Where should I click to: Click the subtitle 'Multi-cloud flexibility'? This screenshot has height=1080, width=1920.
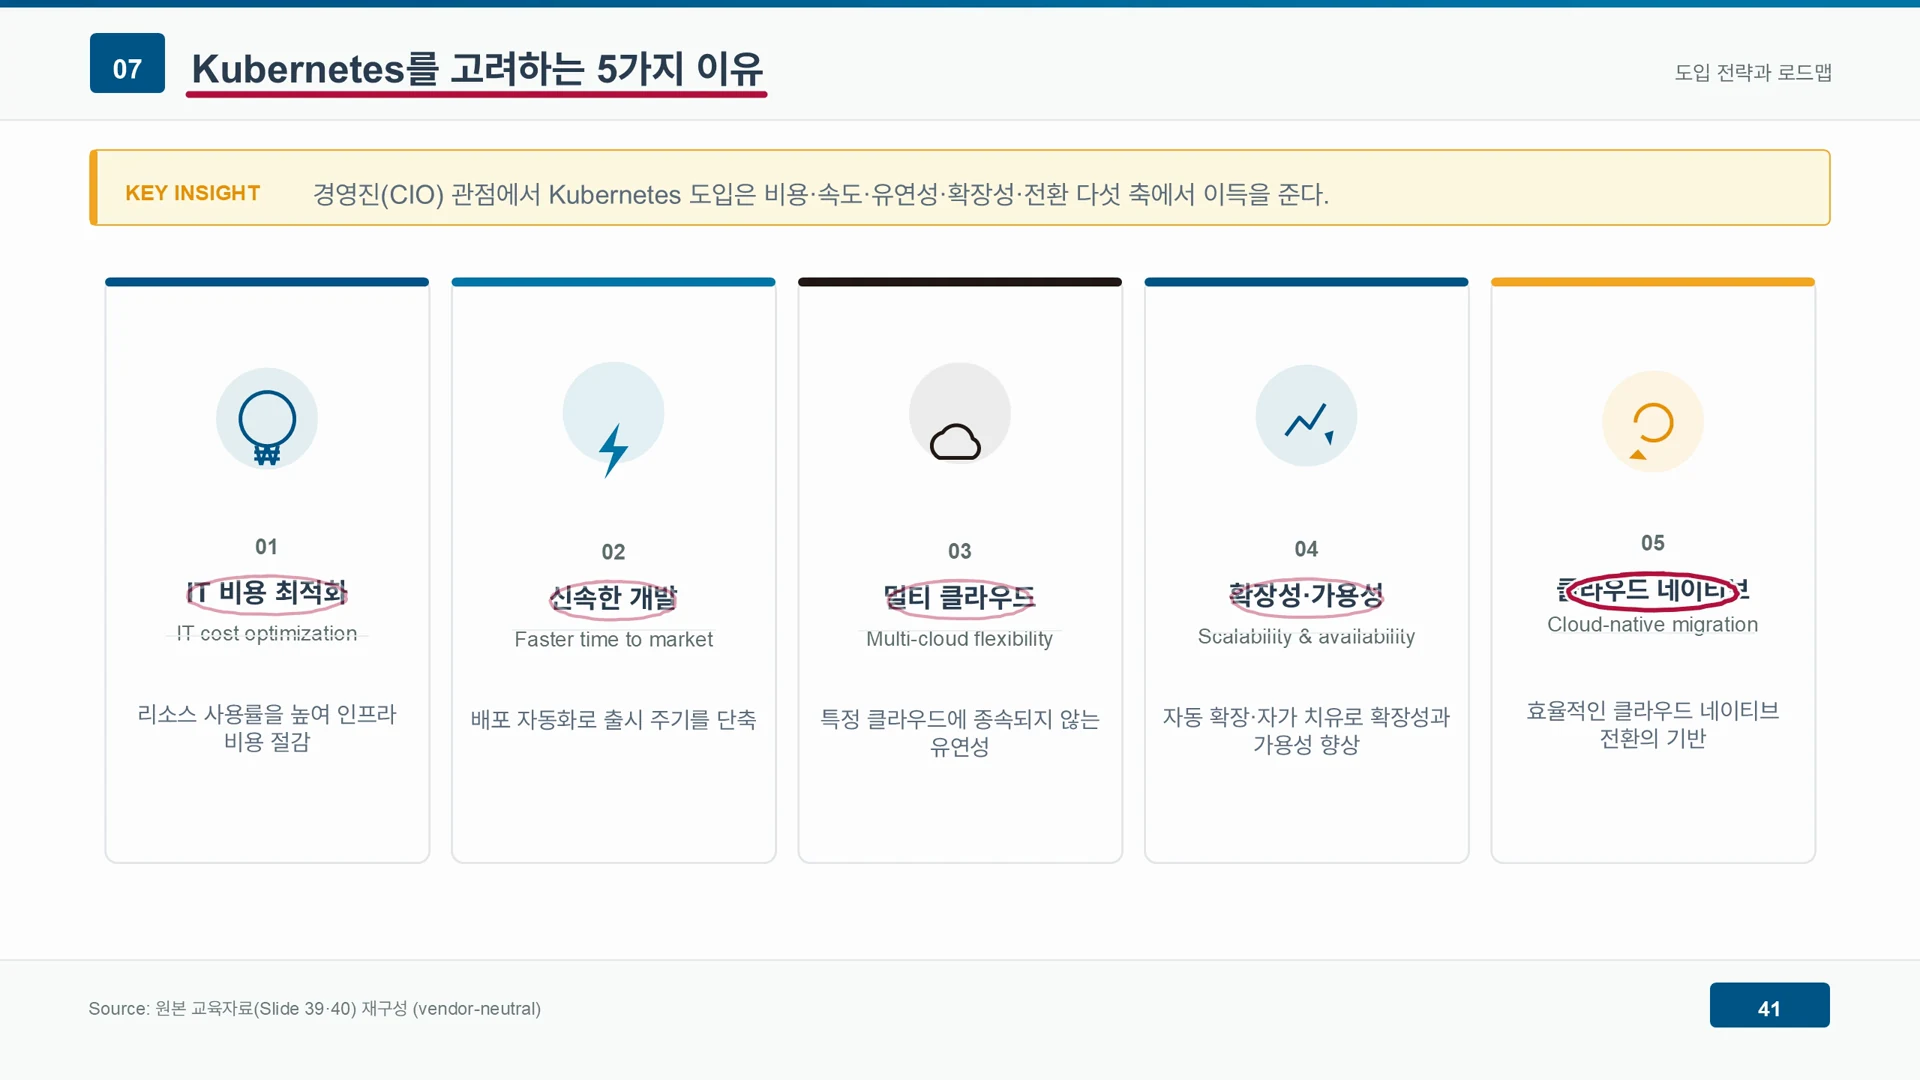(960, 639)
